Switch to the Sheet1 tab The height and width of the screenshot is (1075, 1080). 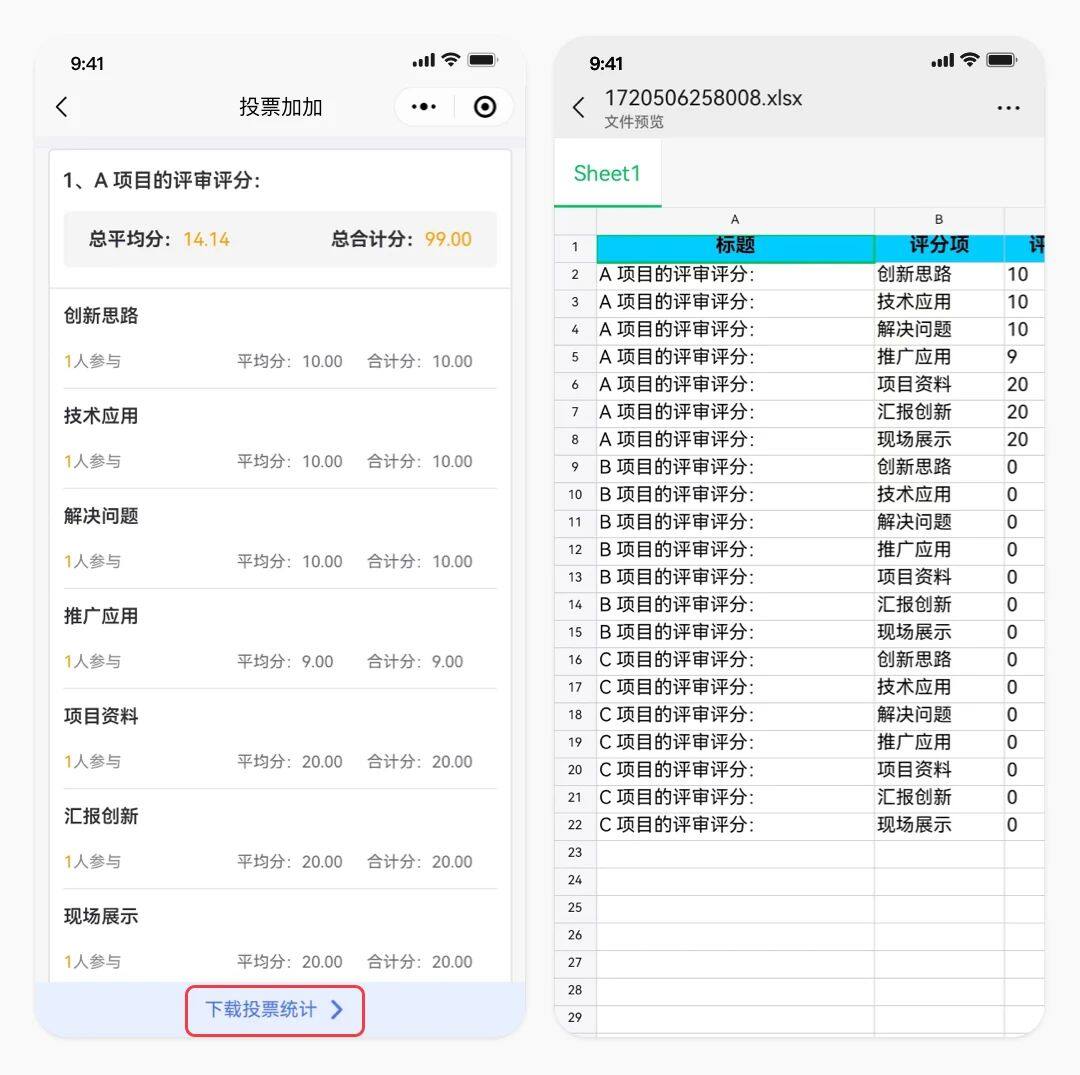(607, 174)
